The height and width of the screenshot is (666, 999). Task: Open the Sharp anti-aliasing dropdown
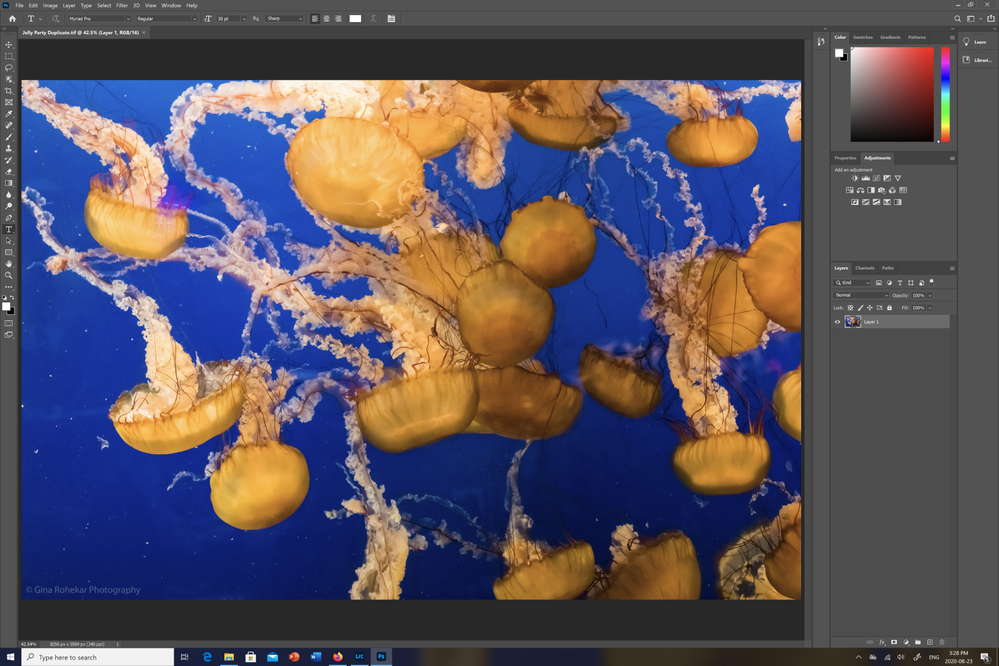coord(284,18)
